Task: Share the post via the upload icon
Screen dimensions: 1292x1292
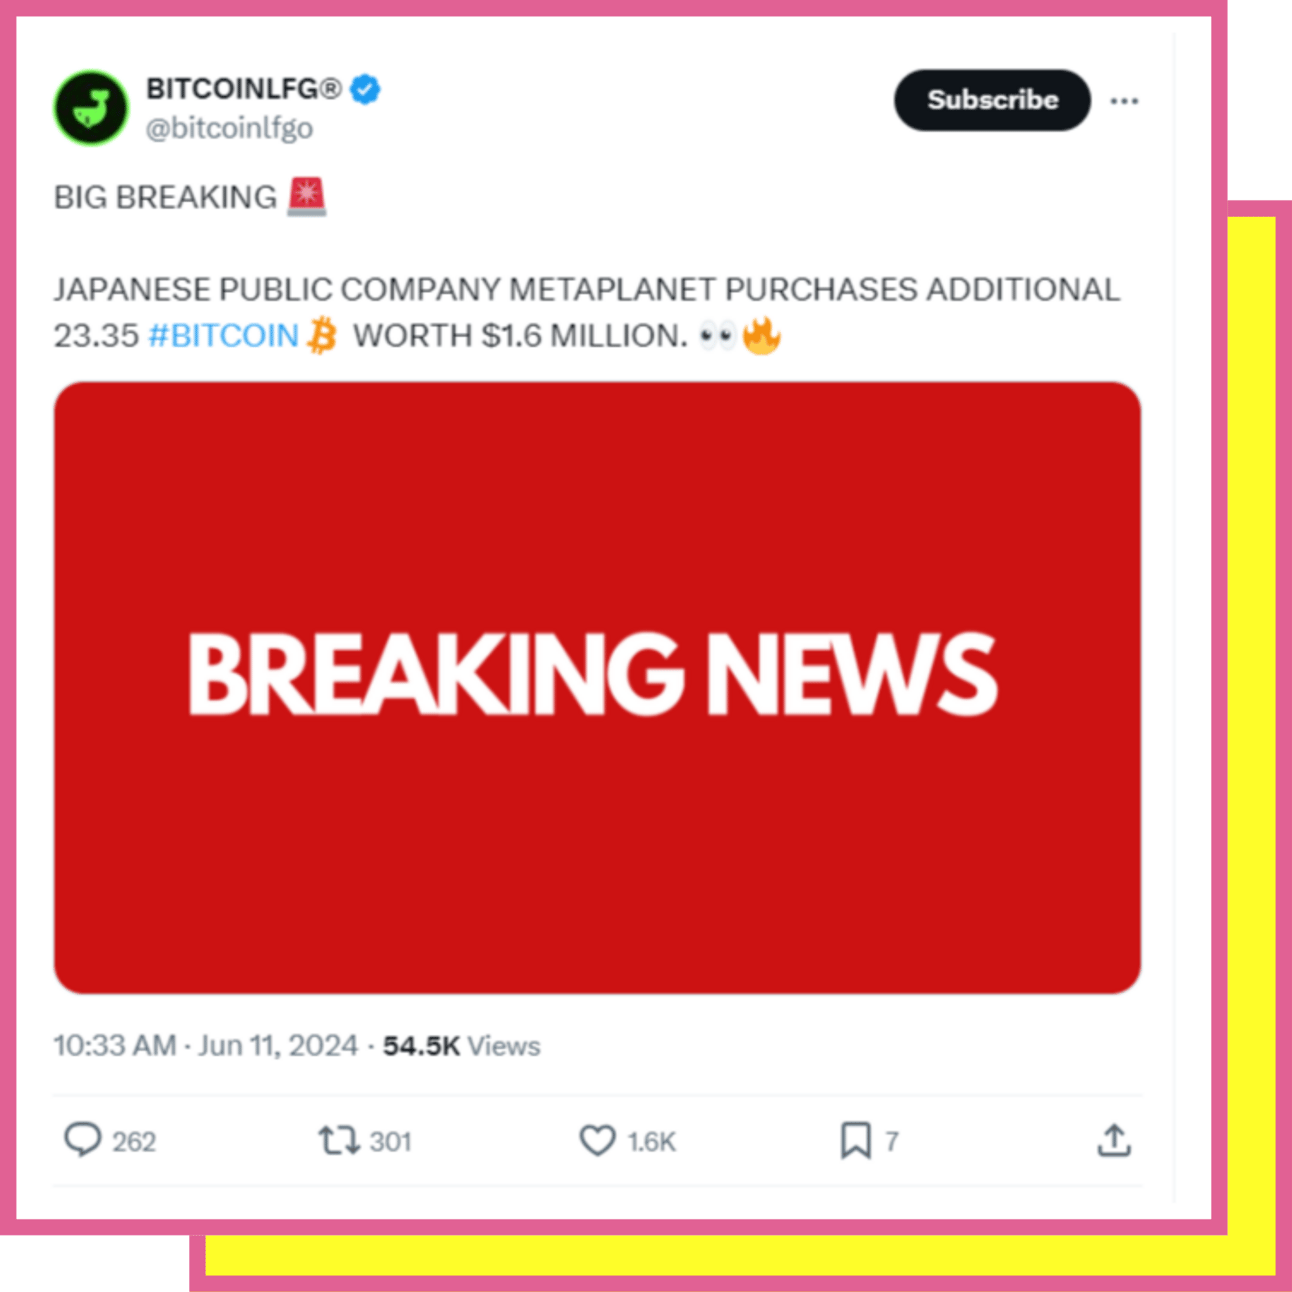Action: tap(1114, 1140)
